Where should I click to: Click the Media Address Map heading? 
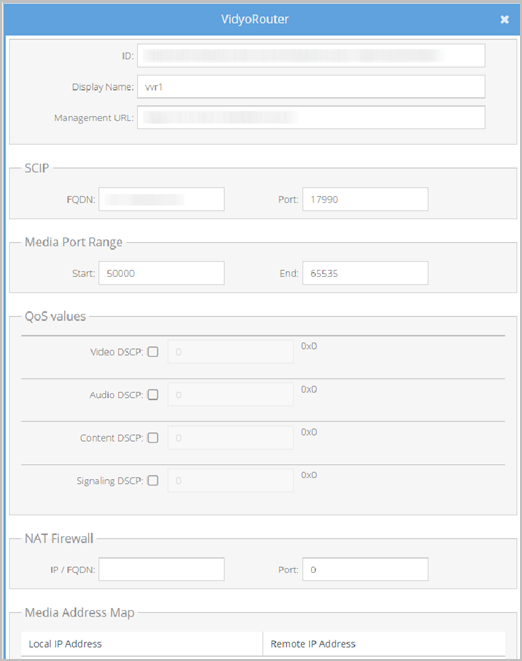(x=80, y=613)
